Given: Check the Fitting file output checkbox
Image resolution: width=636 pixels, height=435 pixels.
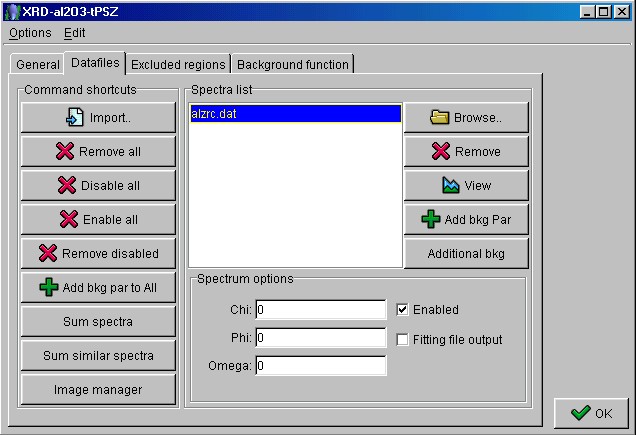Looking at the screenshot, I should 402,340.
